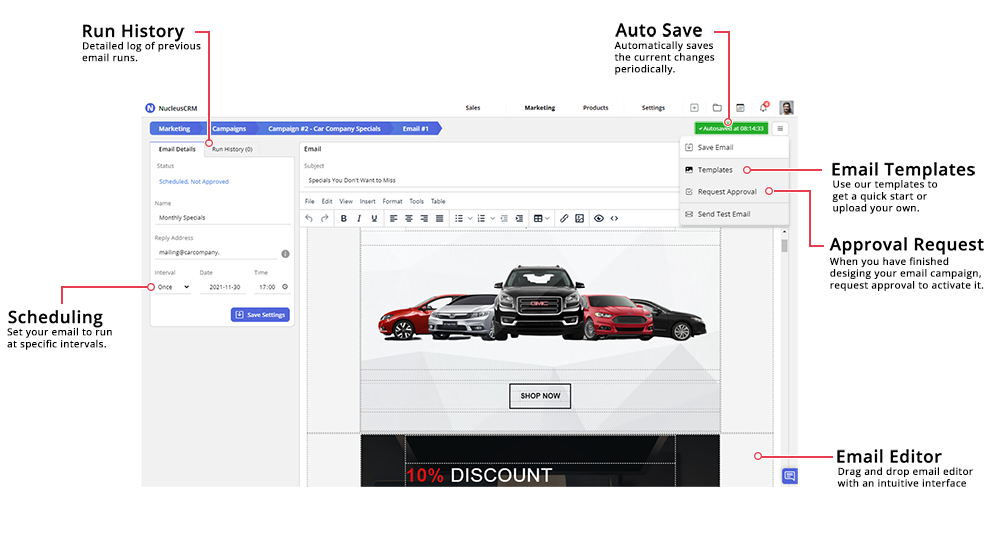Viewport: 990px width, 547px height.
Task: Click the Email #1 breadcrumb
Action: (416, 129)
